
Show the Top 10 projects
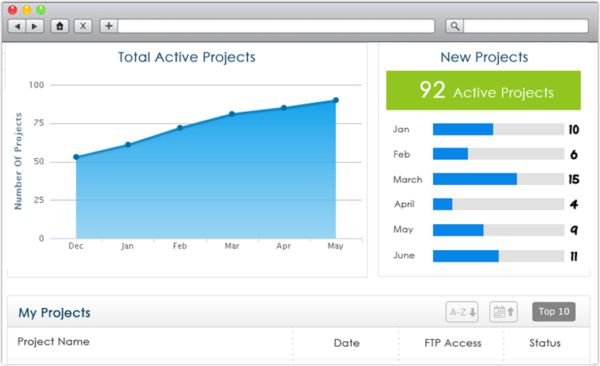554,312
